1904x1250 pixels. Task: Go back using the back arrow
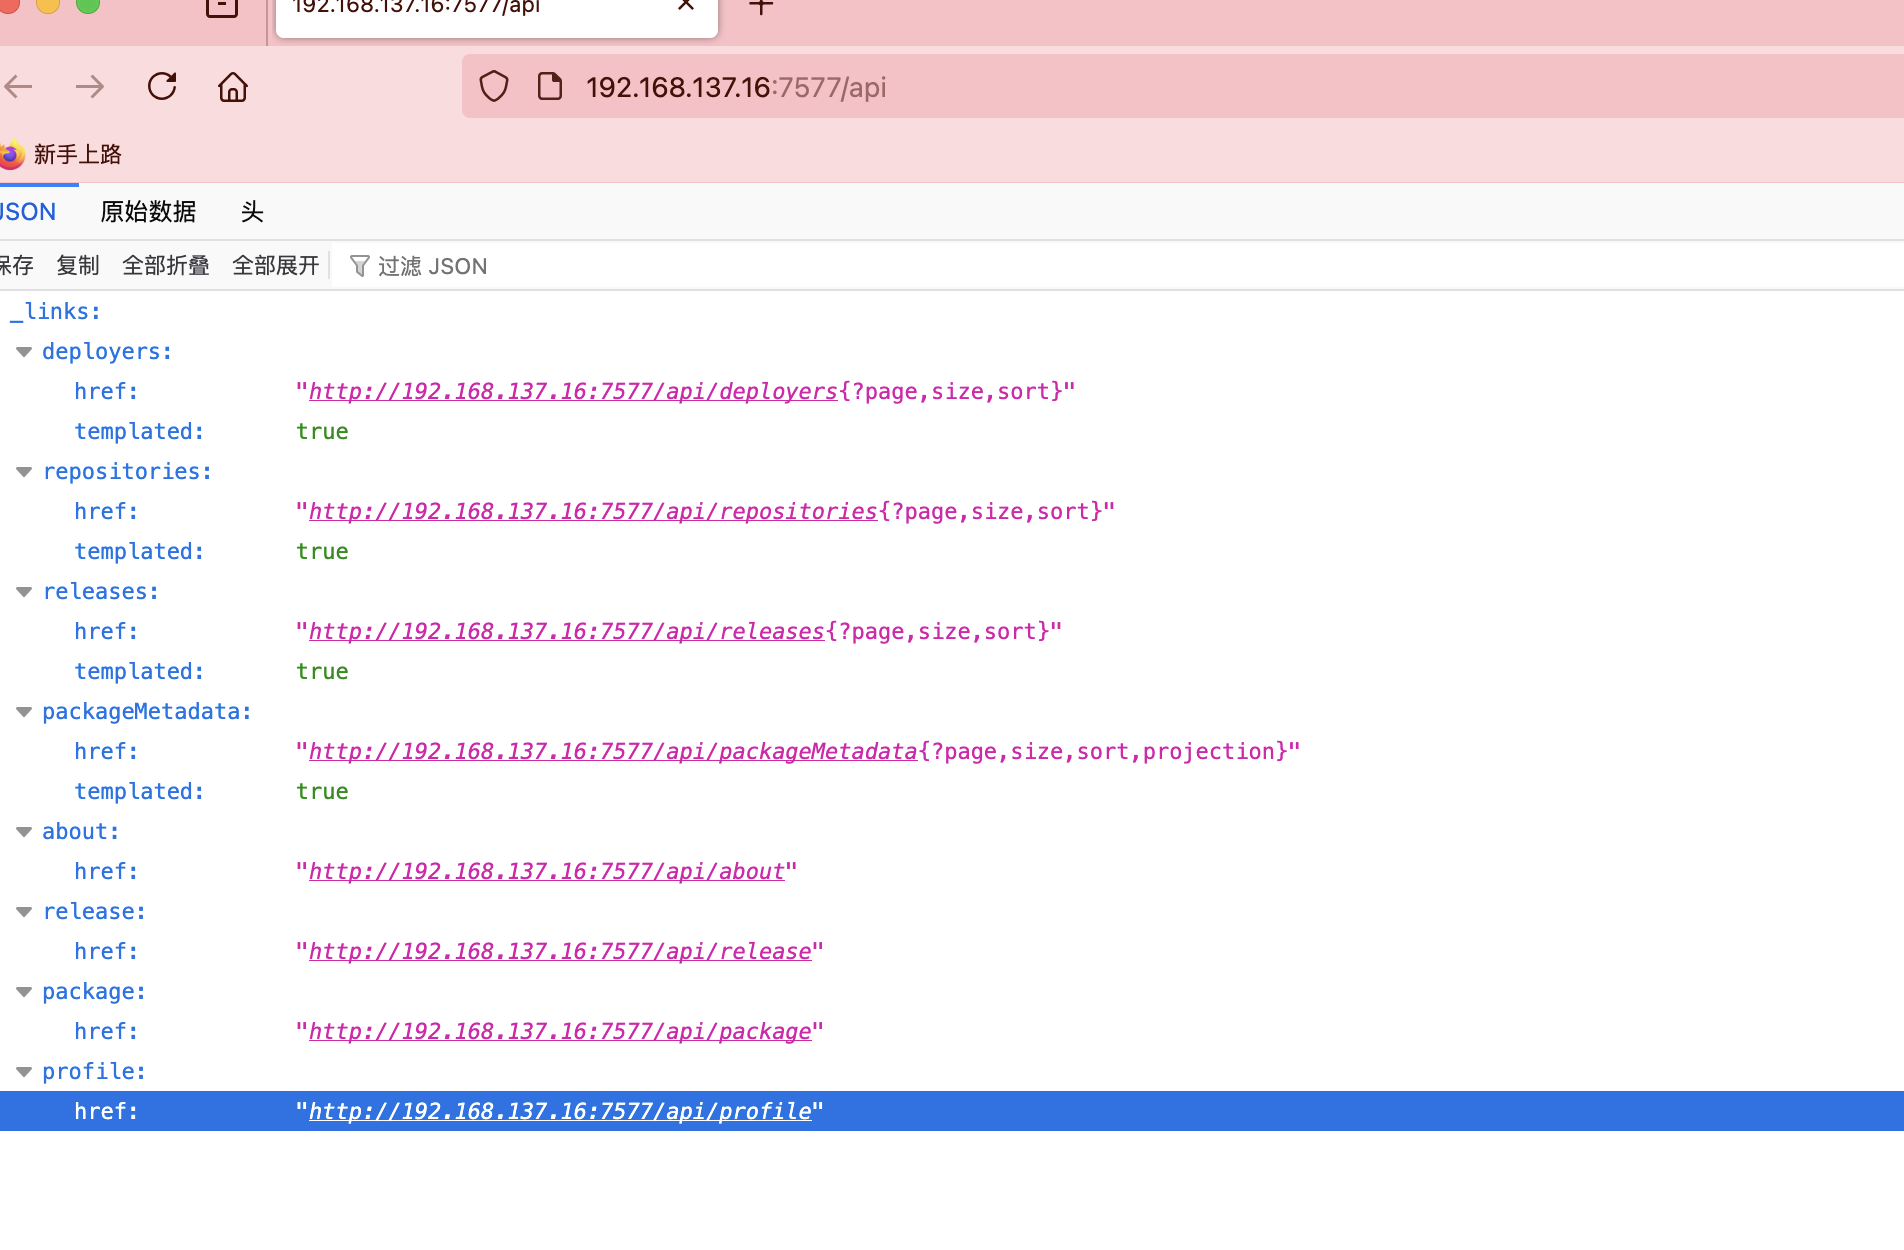pos(18,87)
